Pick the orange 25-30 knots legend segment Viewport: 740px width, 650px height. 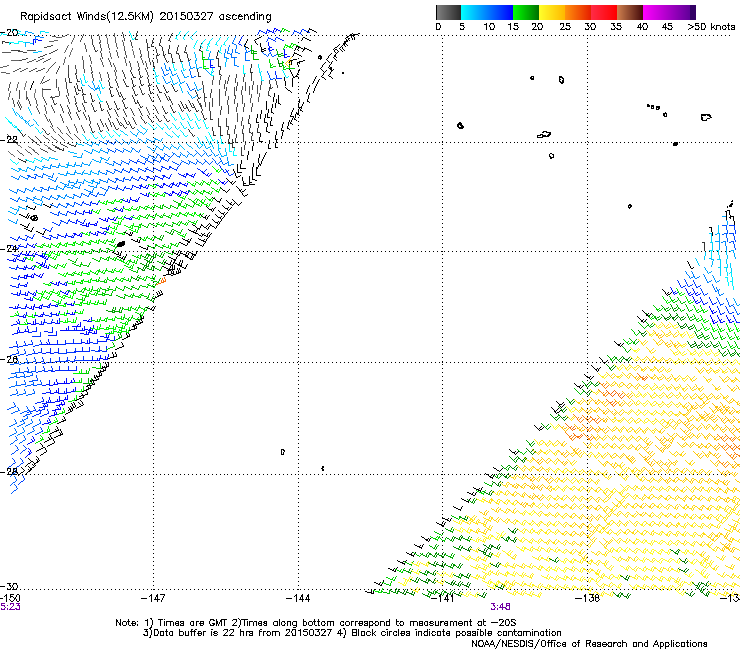point(578,12)
